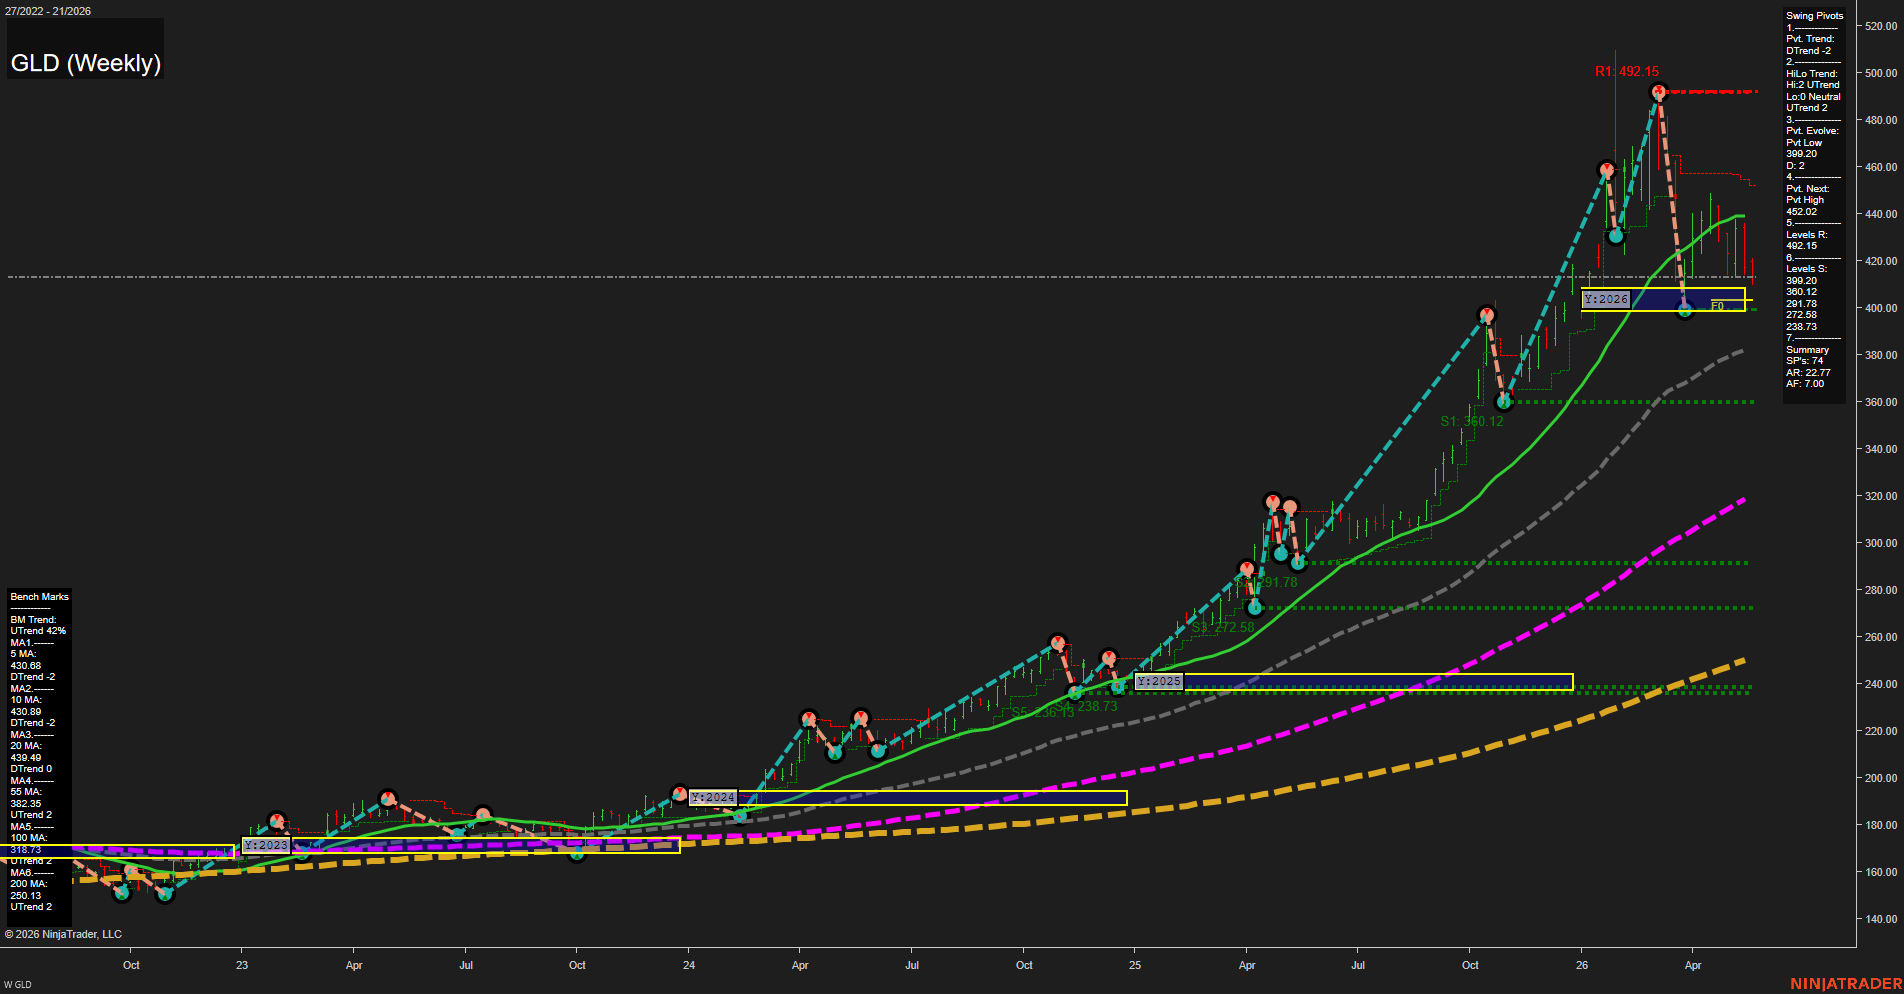Select the 100 MA: label in Bench Marks

coord(29,838)
